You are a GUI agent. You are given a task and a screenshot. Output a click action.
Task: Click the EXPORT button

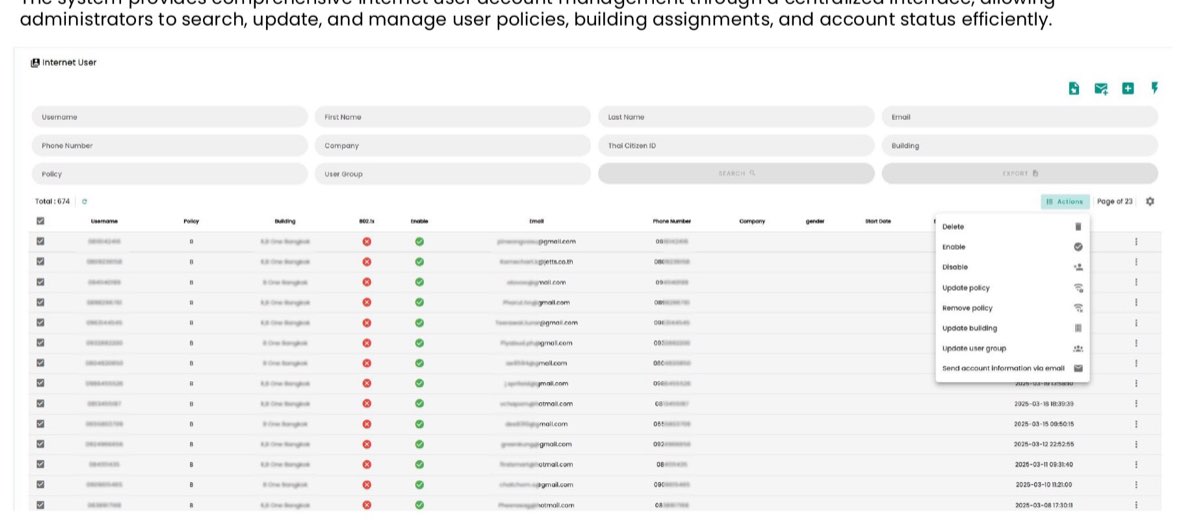tap(1020, 173)
